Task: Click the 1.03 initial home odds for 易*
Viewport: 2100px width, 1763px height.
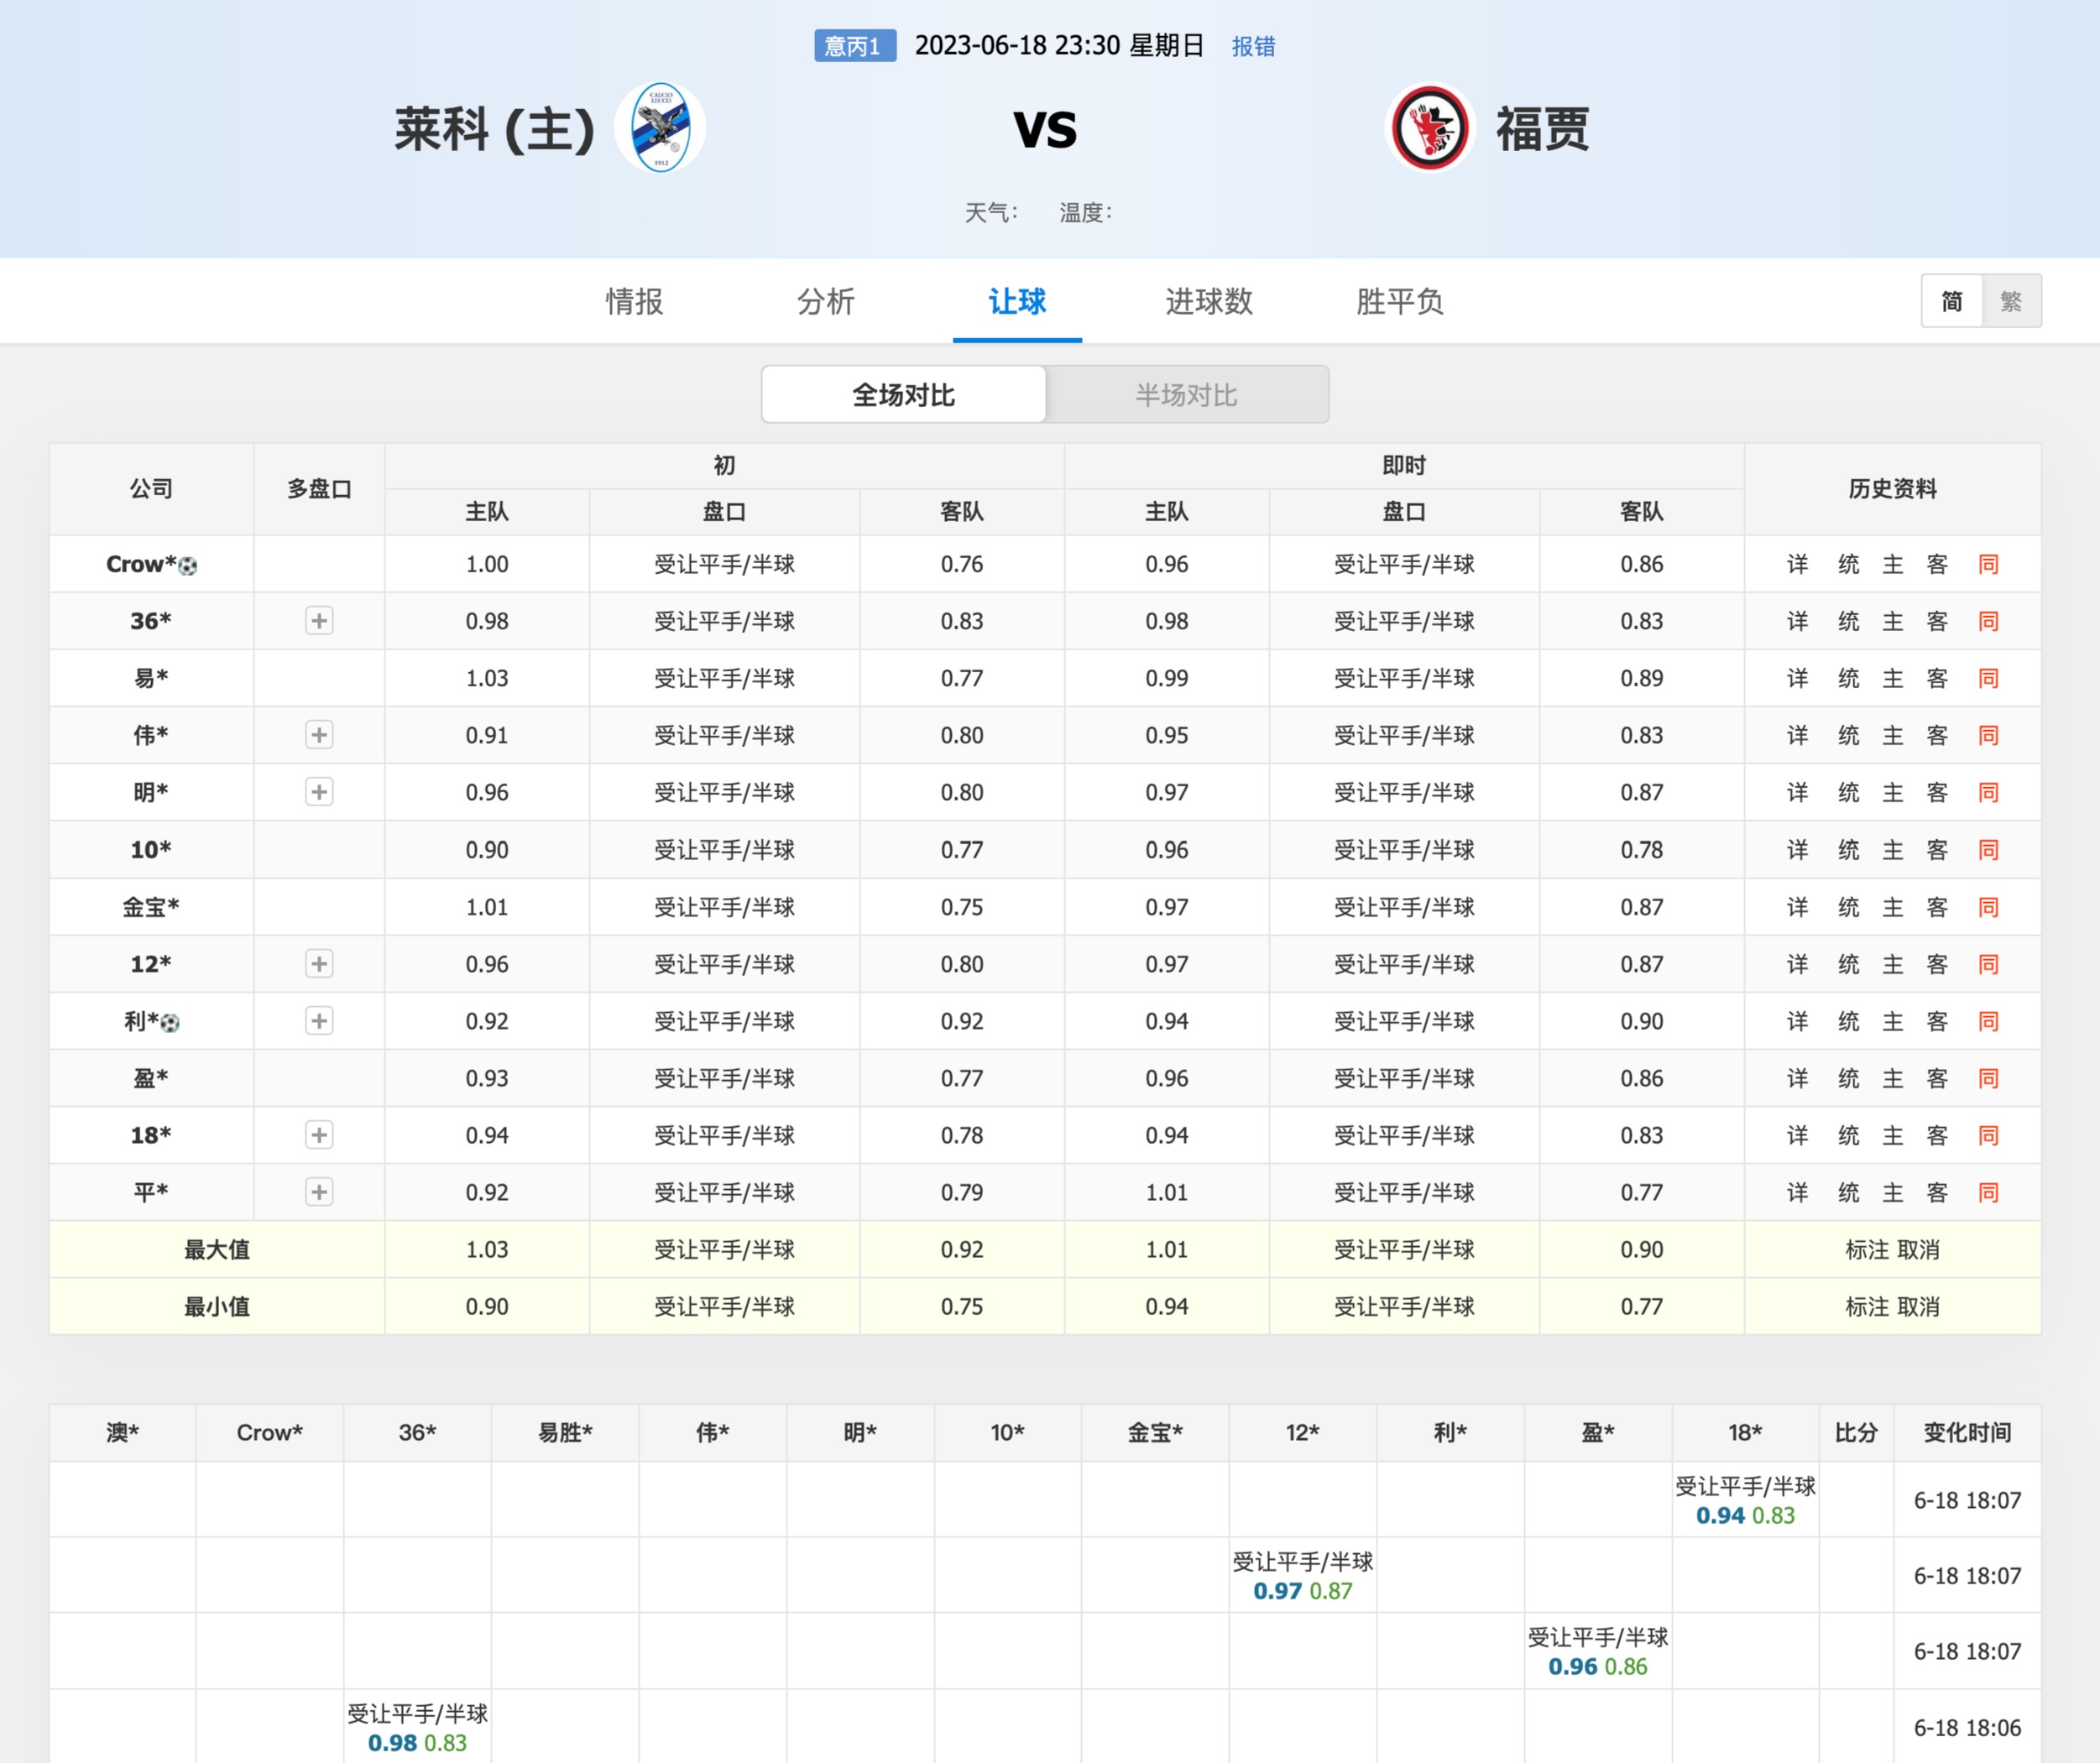Action: coord(487,678)
